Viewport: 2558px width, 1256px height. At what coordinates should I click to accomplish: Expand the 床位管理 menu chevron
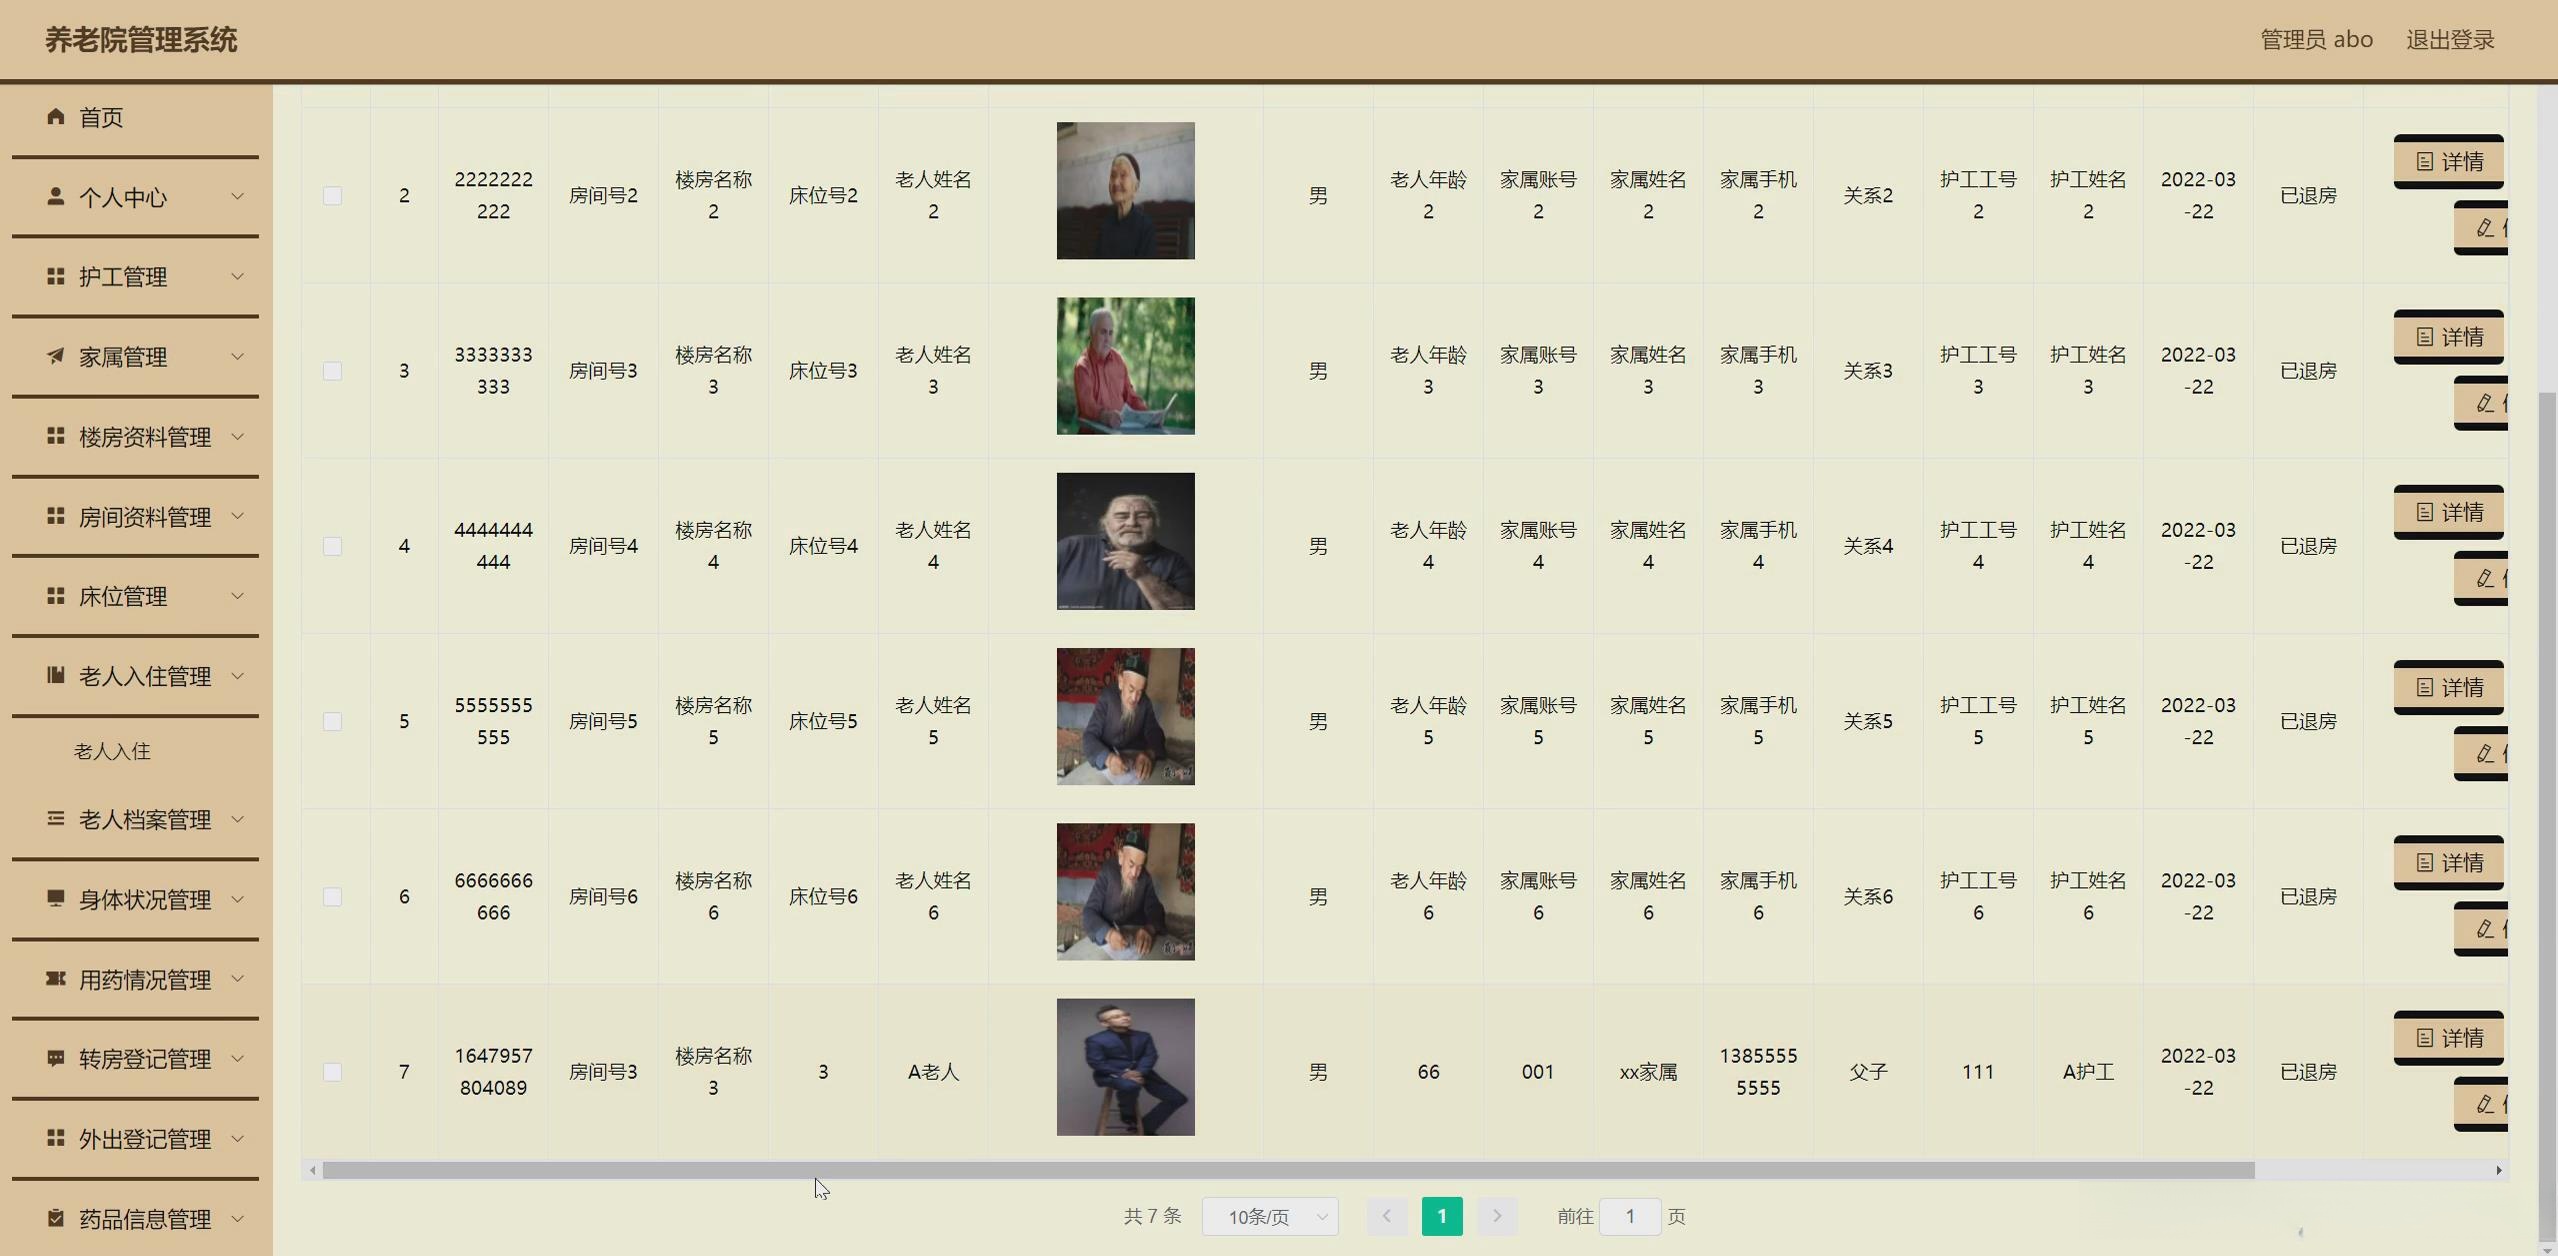coord(238,596)
